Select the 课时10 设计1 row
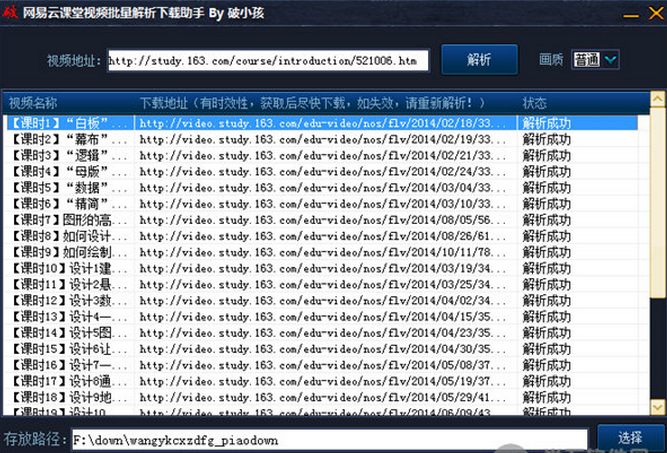The width and height of the screenshot is (667, 453). tap(68, 268)
